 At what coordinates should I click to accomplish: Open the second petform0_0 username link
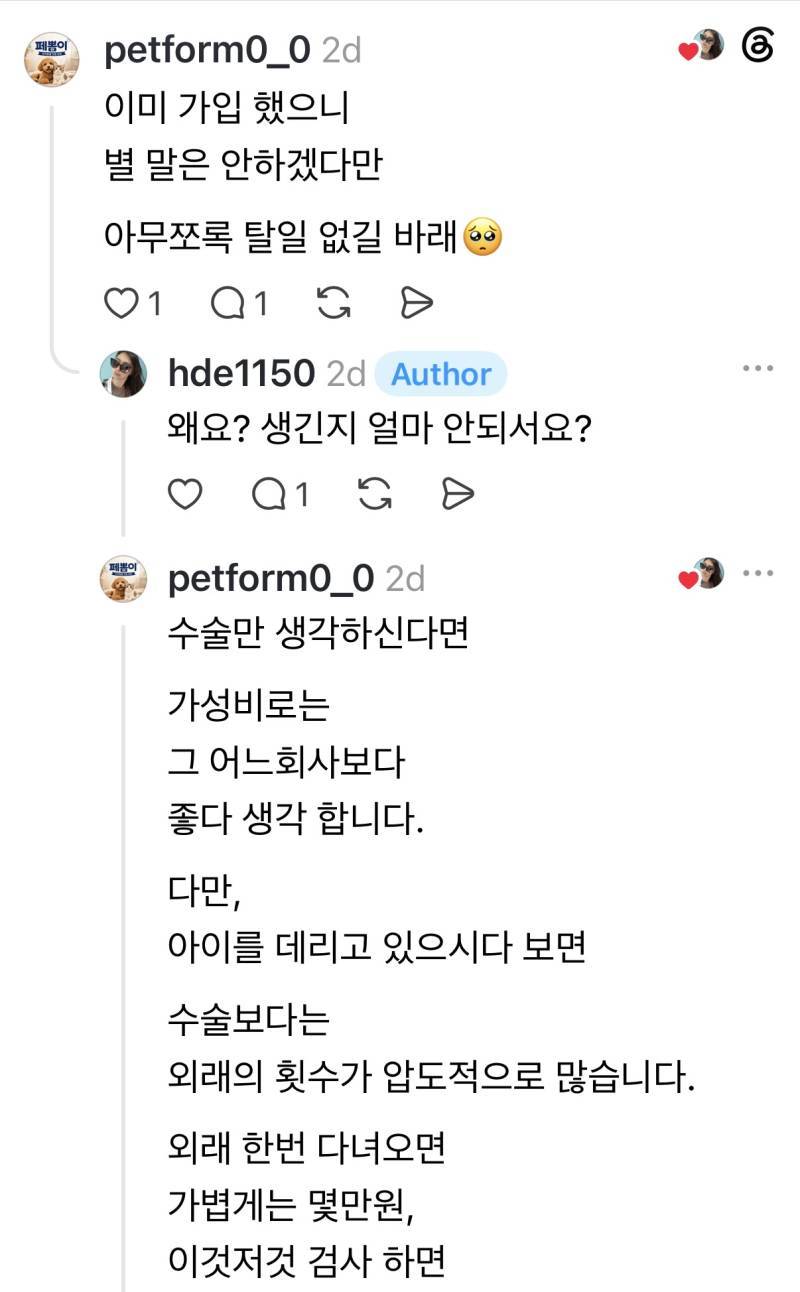pyautogui.click(x=271, y=578)
